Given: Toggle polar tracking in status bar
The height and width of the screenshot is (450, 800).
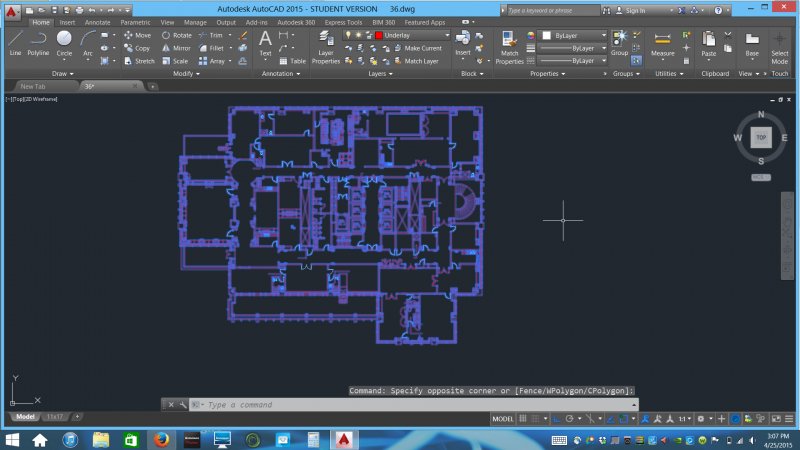Looking at the screenshot, I should point(569,418).
